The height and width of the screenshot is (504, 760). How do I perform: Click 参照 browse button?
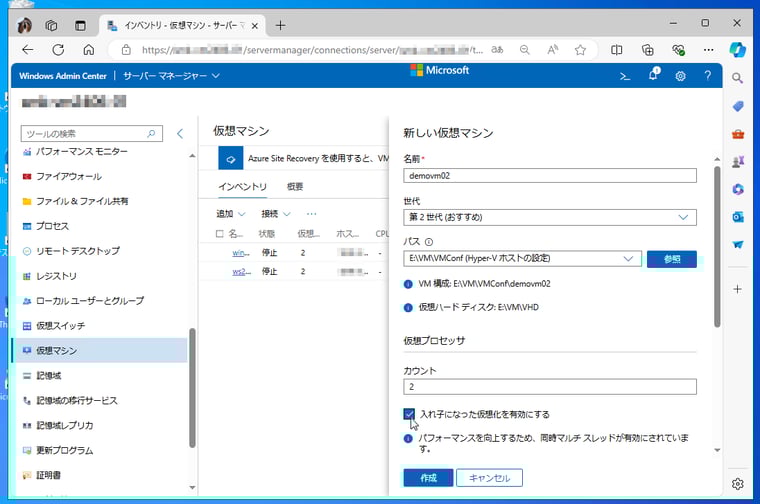point(672,259)
